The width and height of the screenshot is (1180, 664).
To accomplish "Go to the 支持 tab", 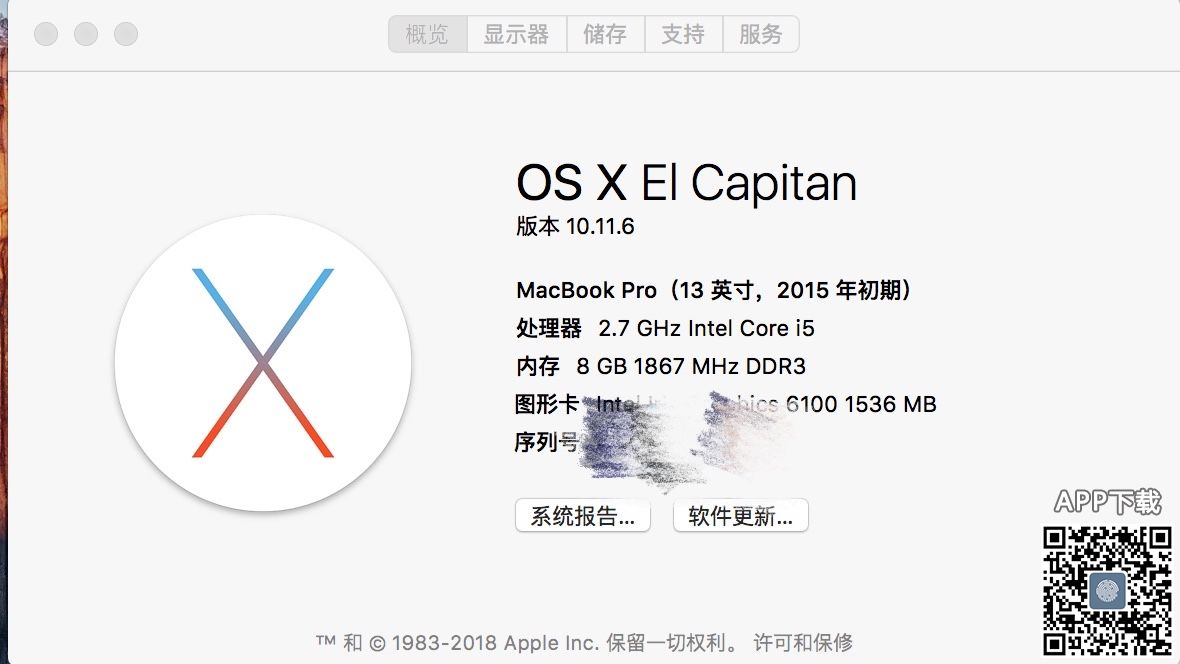I will (683, 34).
